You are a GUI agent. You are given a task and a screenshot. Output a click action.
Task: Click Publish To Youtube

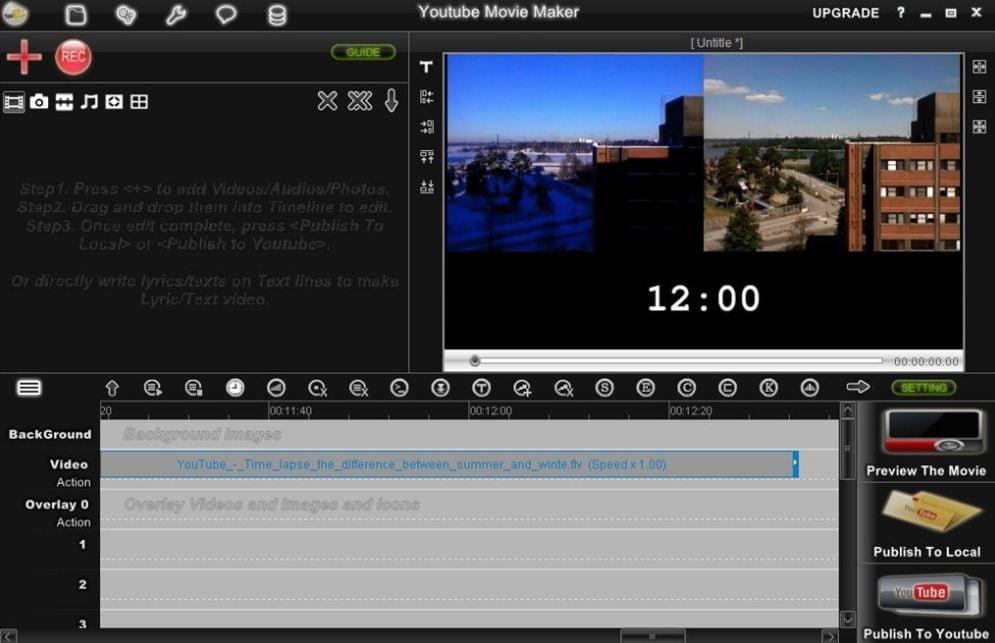926,606
